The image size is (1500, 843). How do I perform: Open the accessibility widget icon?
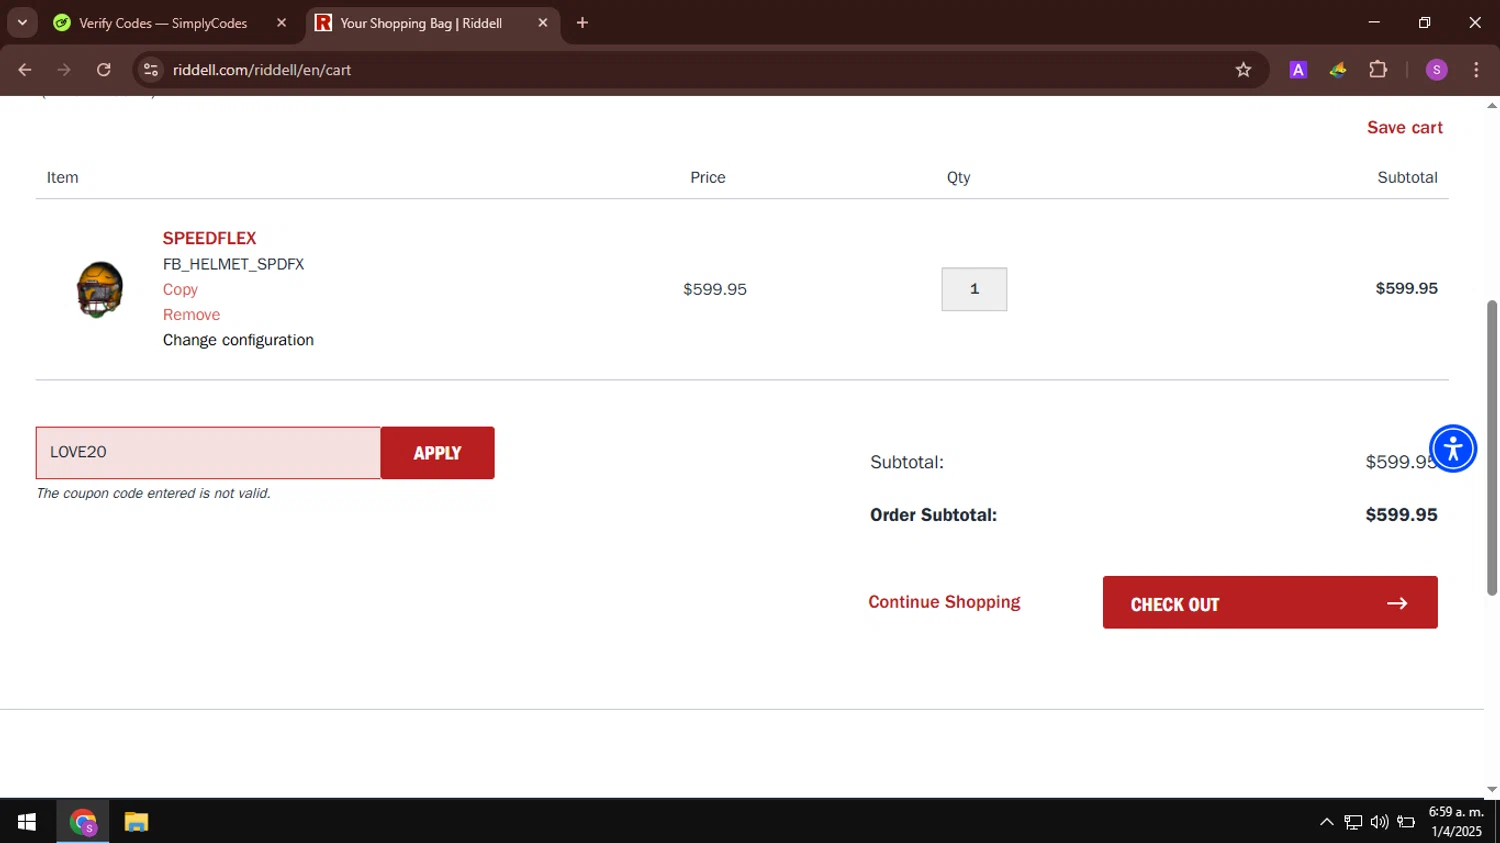coord(1452,448)
